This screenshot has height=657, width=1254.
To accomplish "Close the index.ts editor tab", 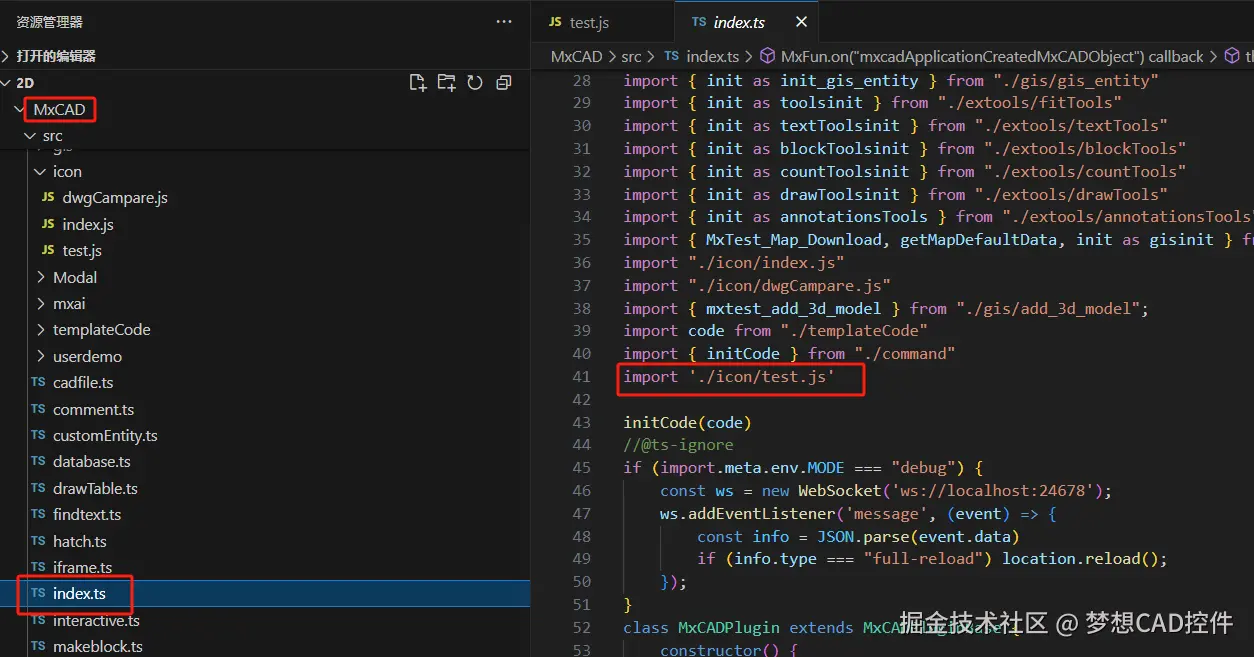I will coord(801,22).
